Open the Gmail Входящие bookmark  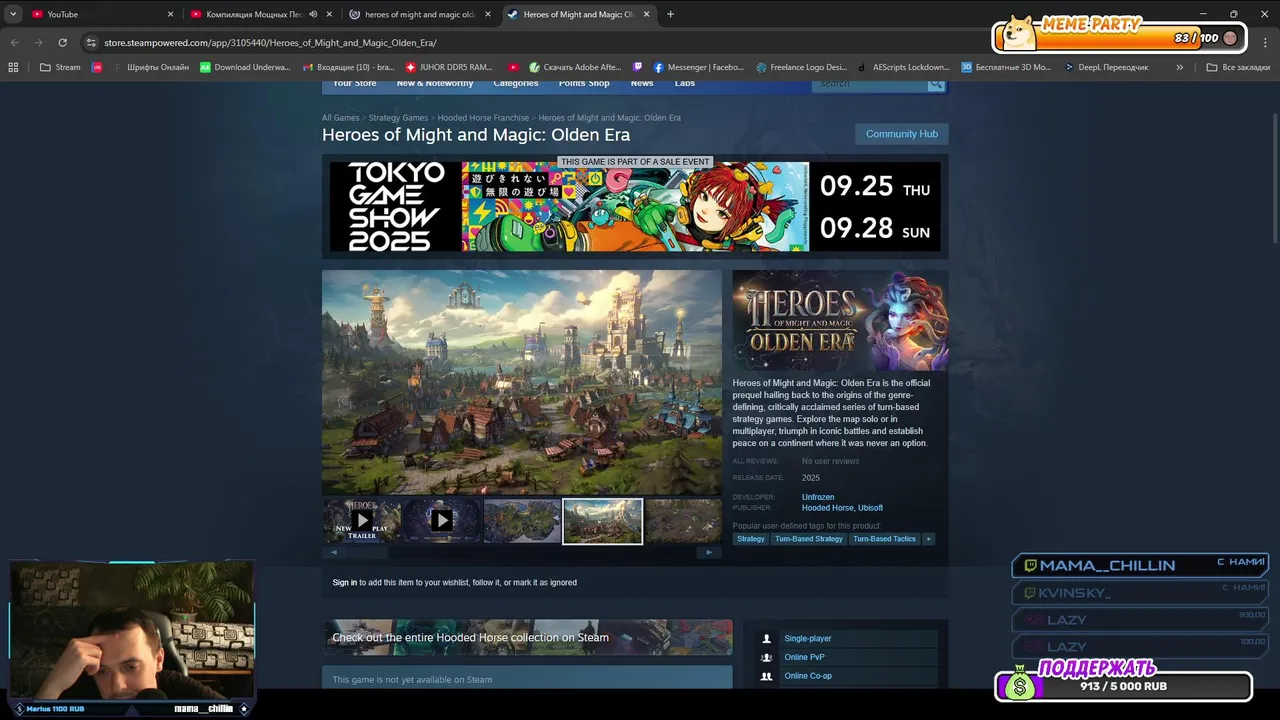coord(347,67)
